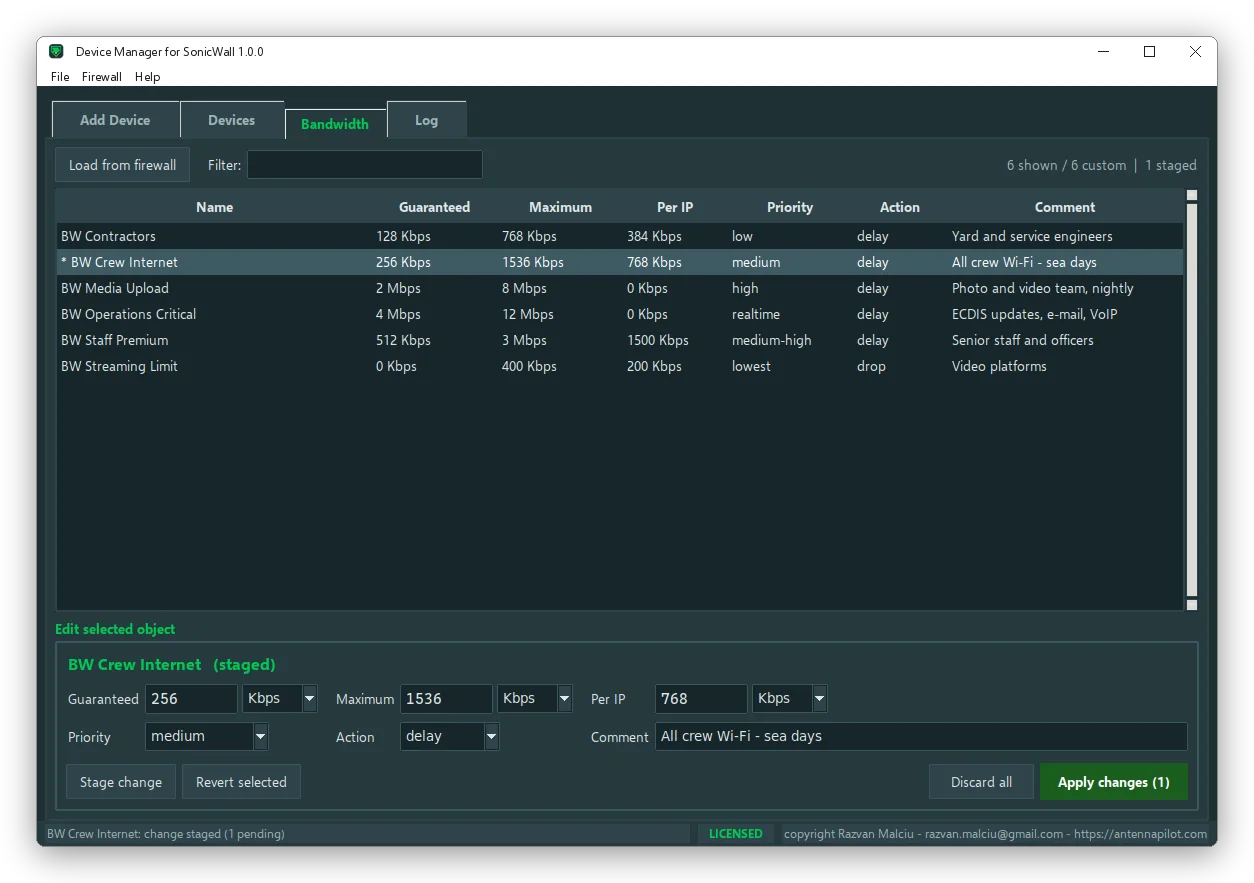
Task: Select the BW Streaming Limit row
Action: pyautogui.click(x=620, y=366)
